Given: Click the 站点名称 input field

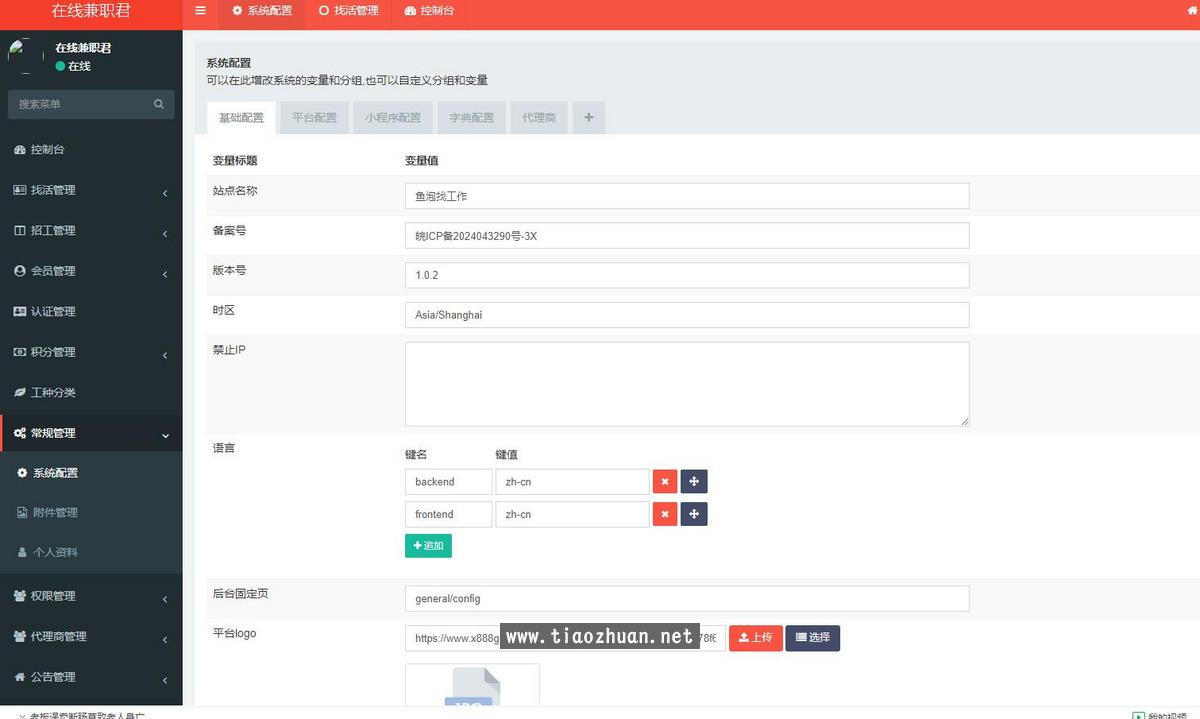Looking at the screenshot, I should (686, 196).
